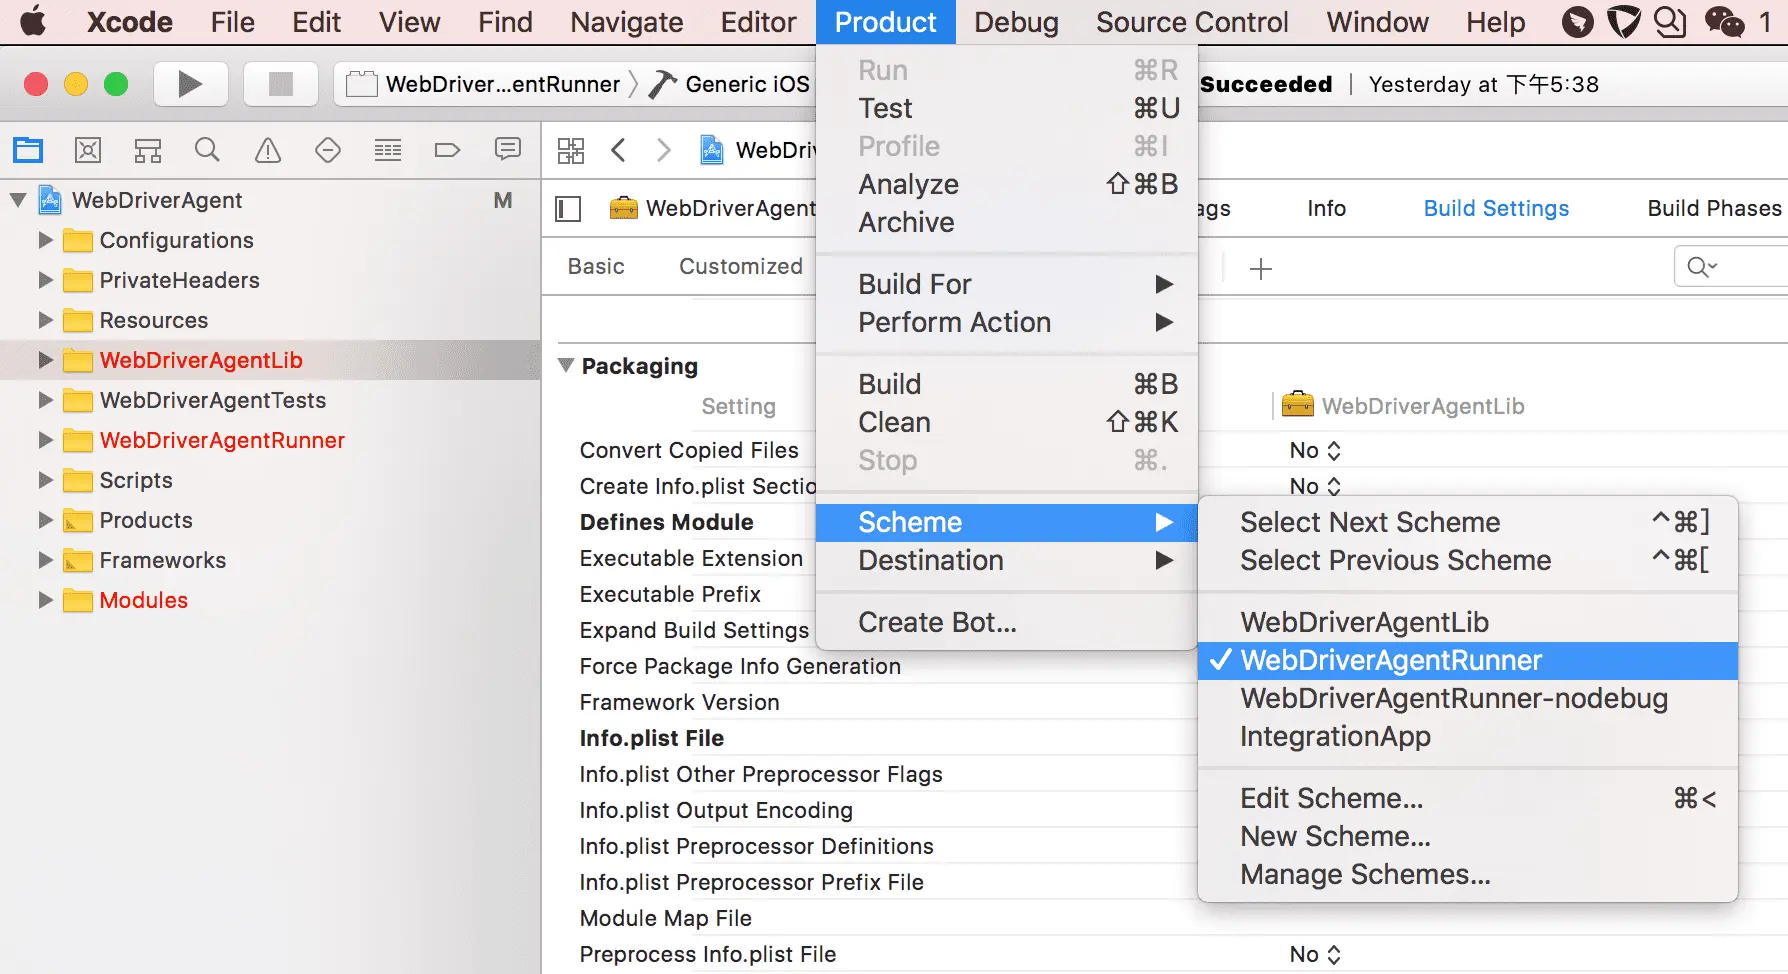
Task: Open the Build For submenu
Action: click(x=1007, y=284)
